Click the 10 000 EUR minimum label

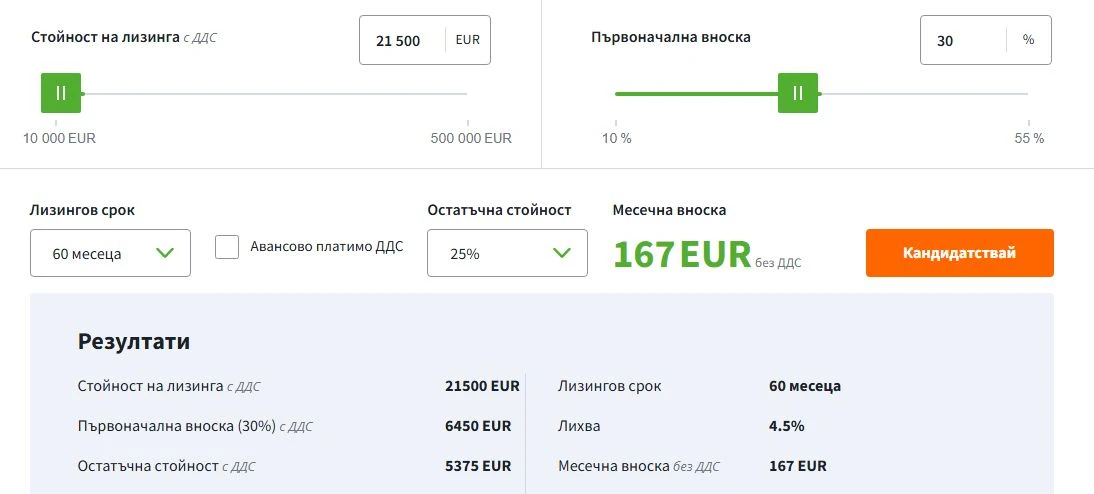(60, 138)
